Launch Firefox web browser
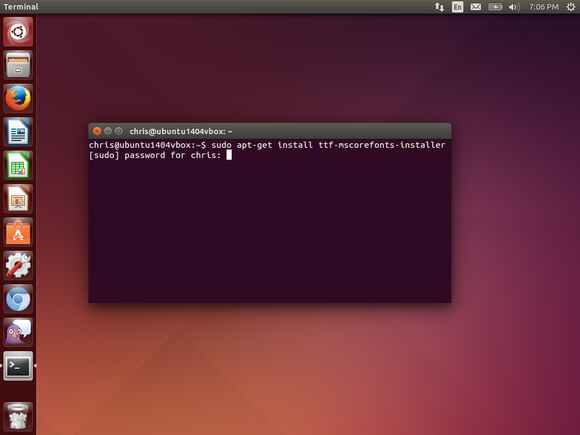Screen dimensions: 580x435 (18, 98)
